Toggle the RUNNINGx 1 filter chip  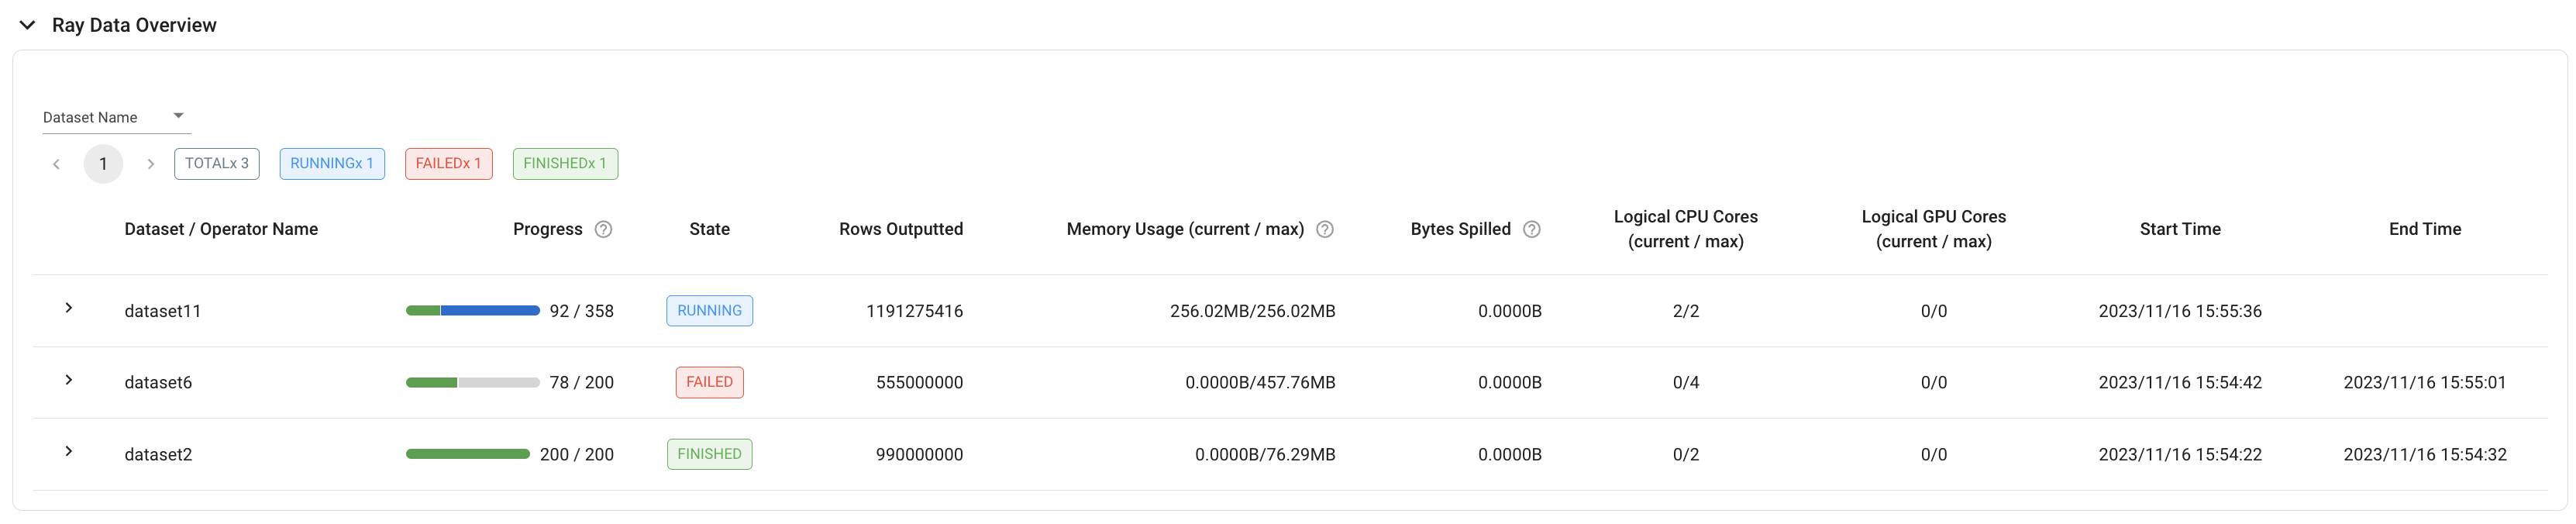[x=332, y=163]
